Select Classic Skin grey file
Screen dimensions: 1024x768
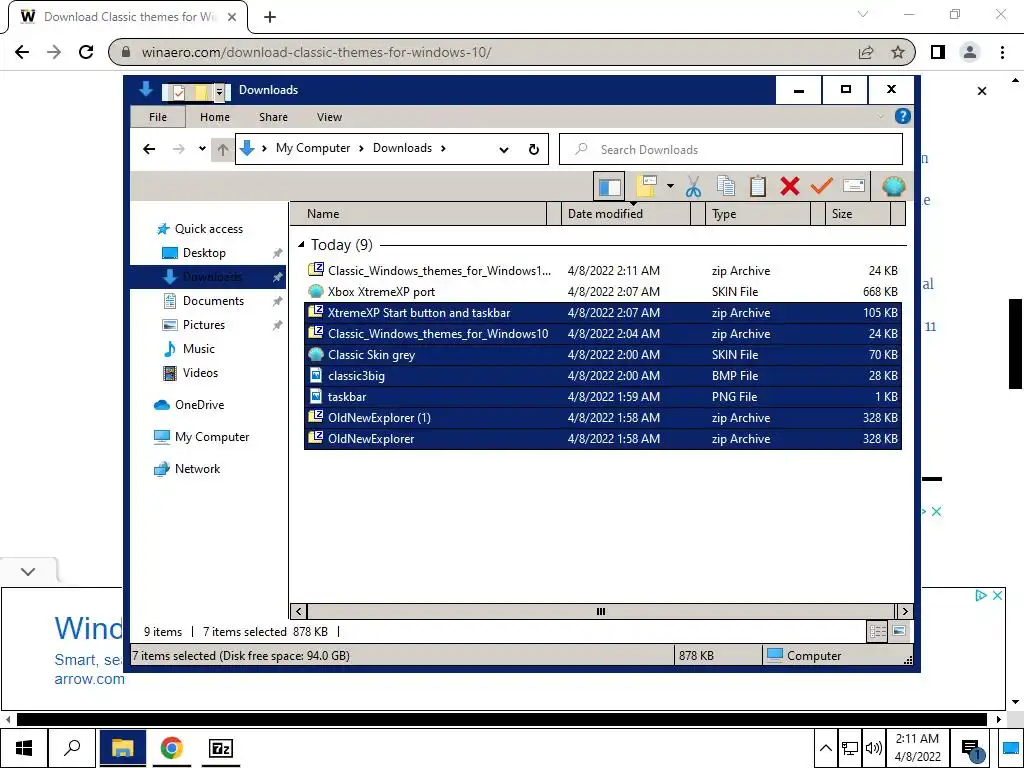pyautogui.click(x=603, y=355)
